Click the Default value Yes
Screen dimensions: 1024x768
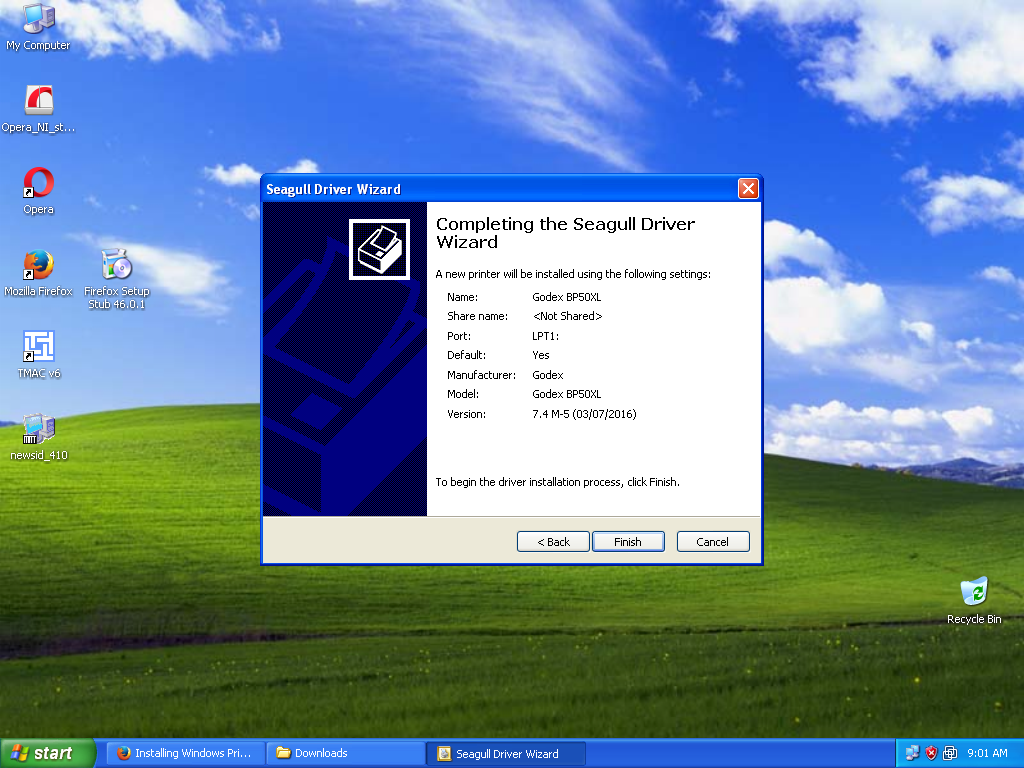[541, 355]
